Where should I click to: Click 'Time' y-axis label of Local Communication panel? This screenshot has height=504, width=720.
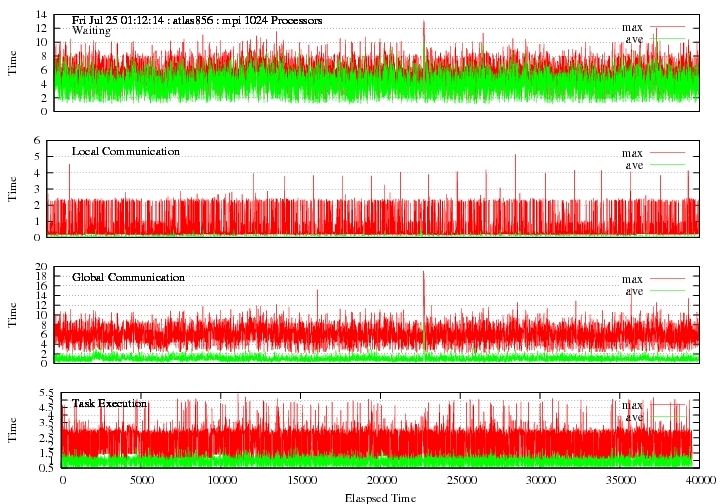(12, 189)
